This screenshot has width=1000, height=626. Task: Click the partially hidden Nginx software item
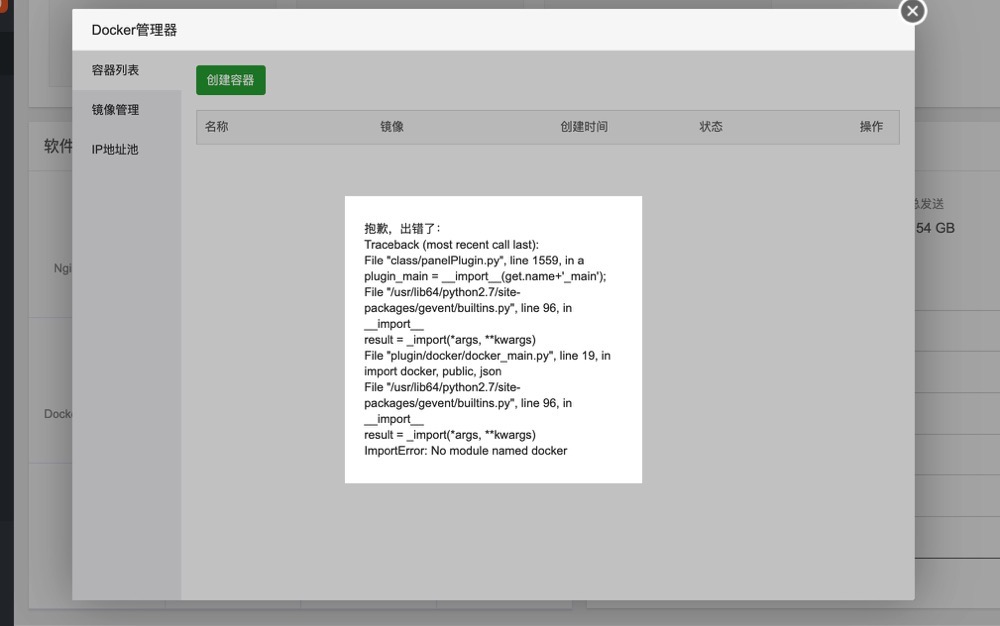coord(62,268)
